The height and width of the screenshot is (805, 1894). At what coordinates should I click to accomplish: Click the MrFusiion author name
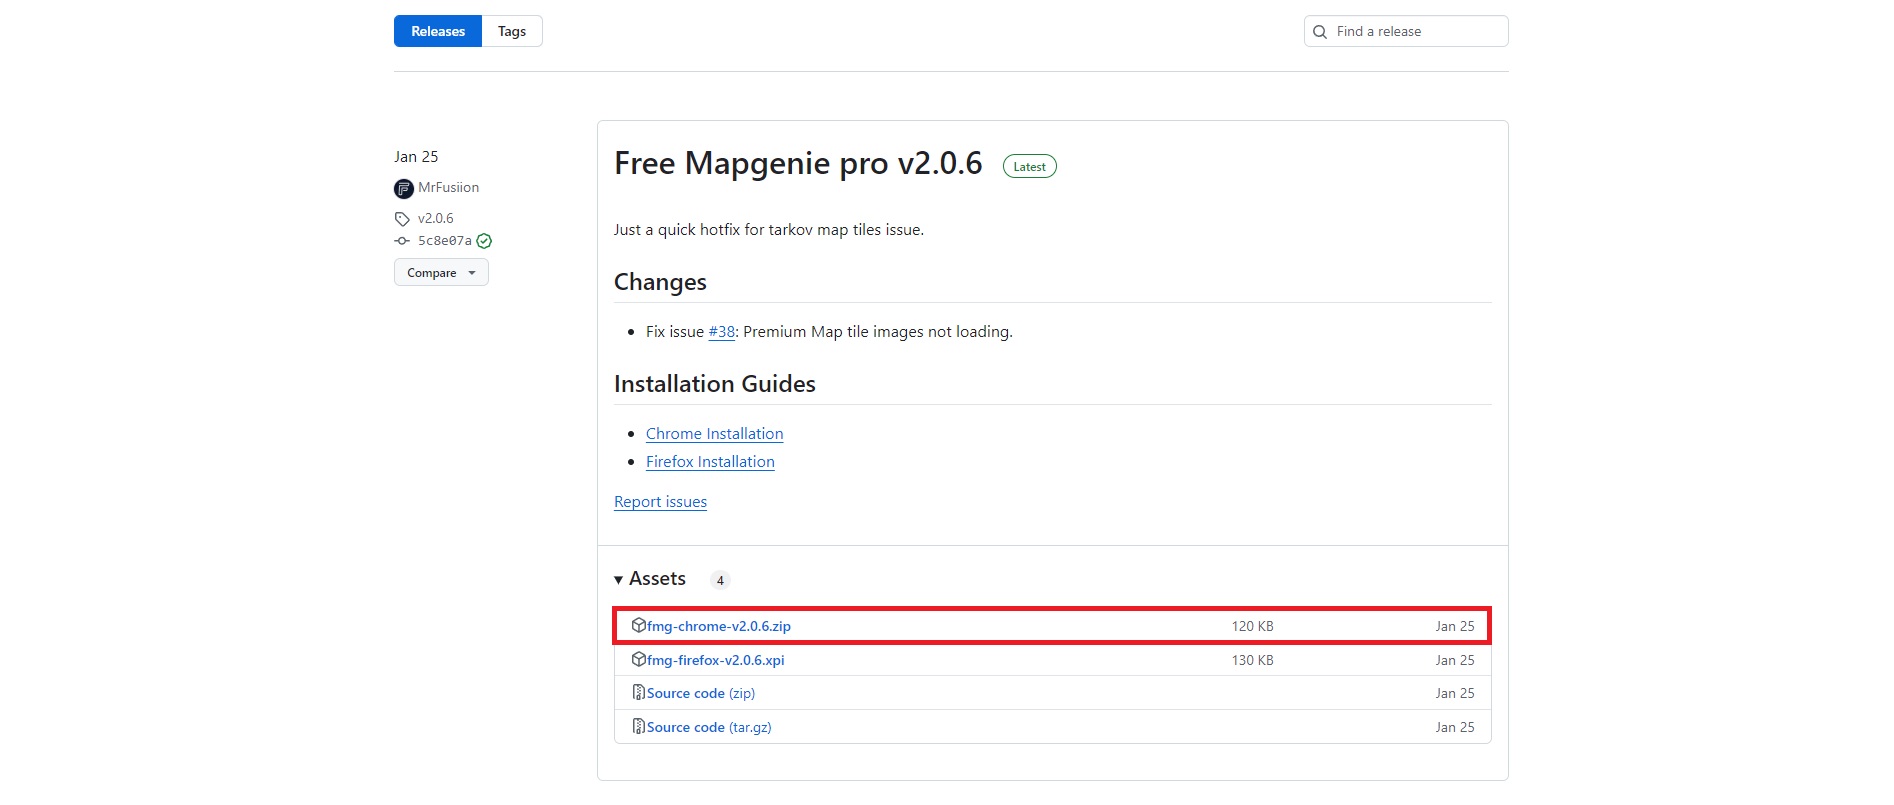pyautogui.click(x=448, y=188)
